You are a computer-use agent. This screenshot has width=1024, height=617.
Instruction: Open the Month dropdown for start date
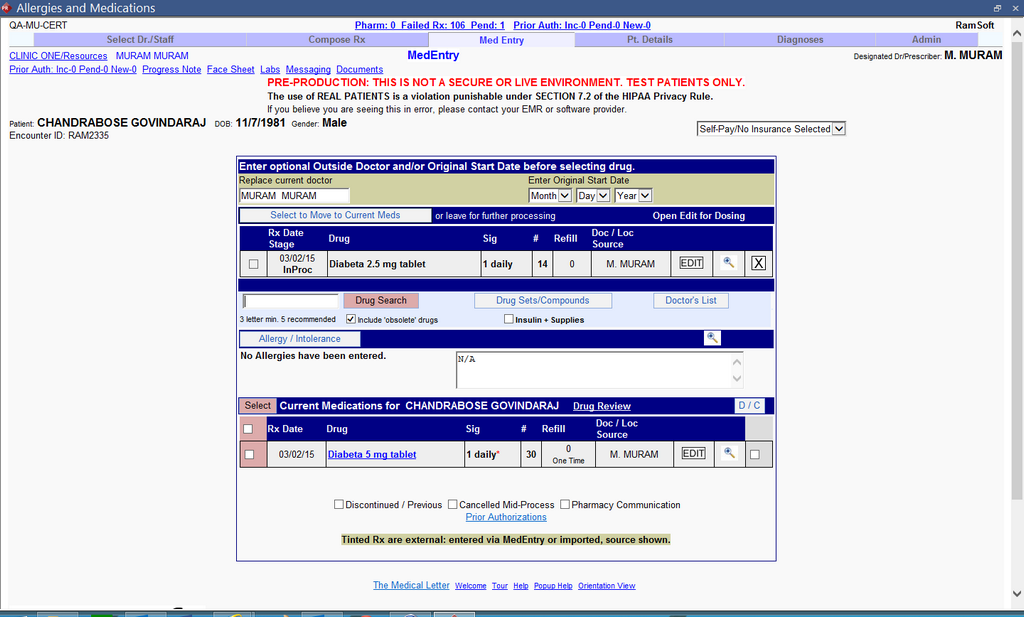(x=550, y=196)
